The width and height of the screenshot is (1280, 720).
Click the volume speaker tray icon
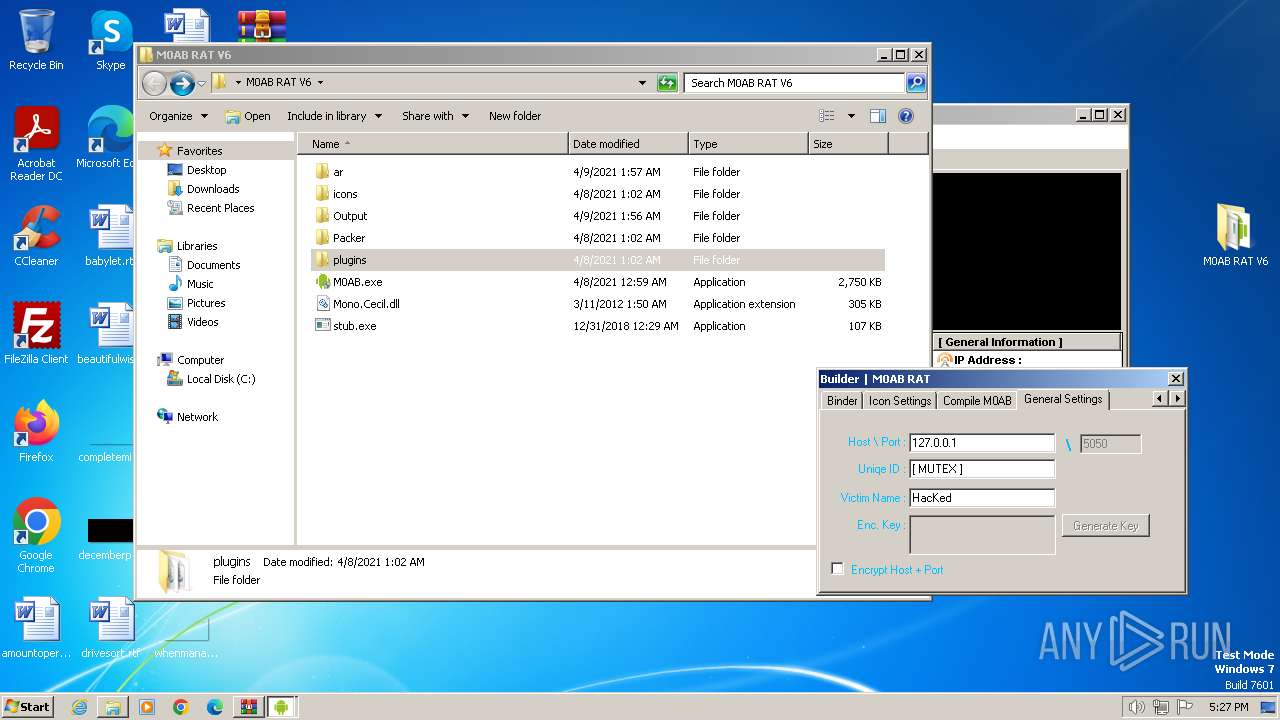(1135, 707)
